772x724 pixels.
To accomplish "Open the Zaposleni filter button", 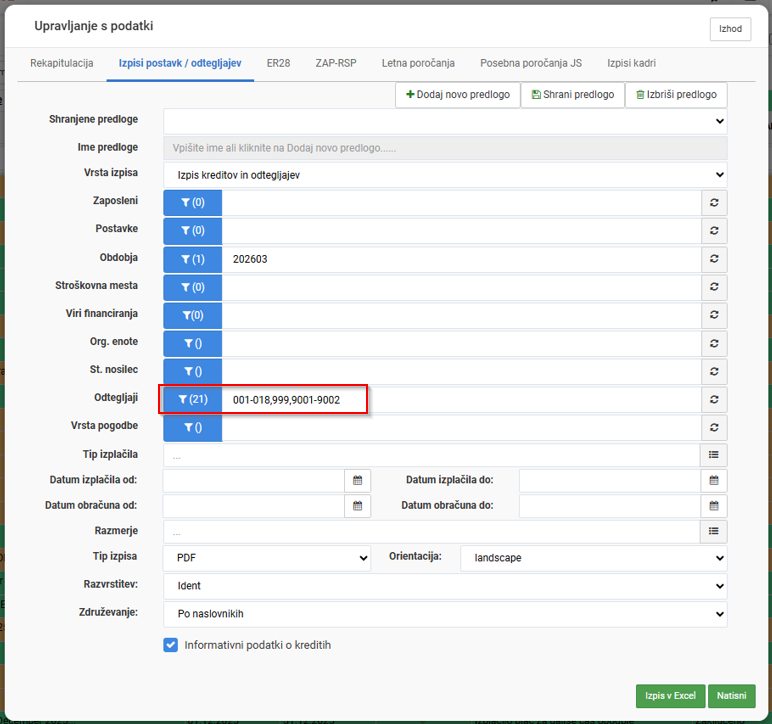I will tap(193, 202).
